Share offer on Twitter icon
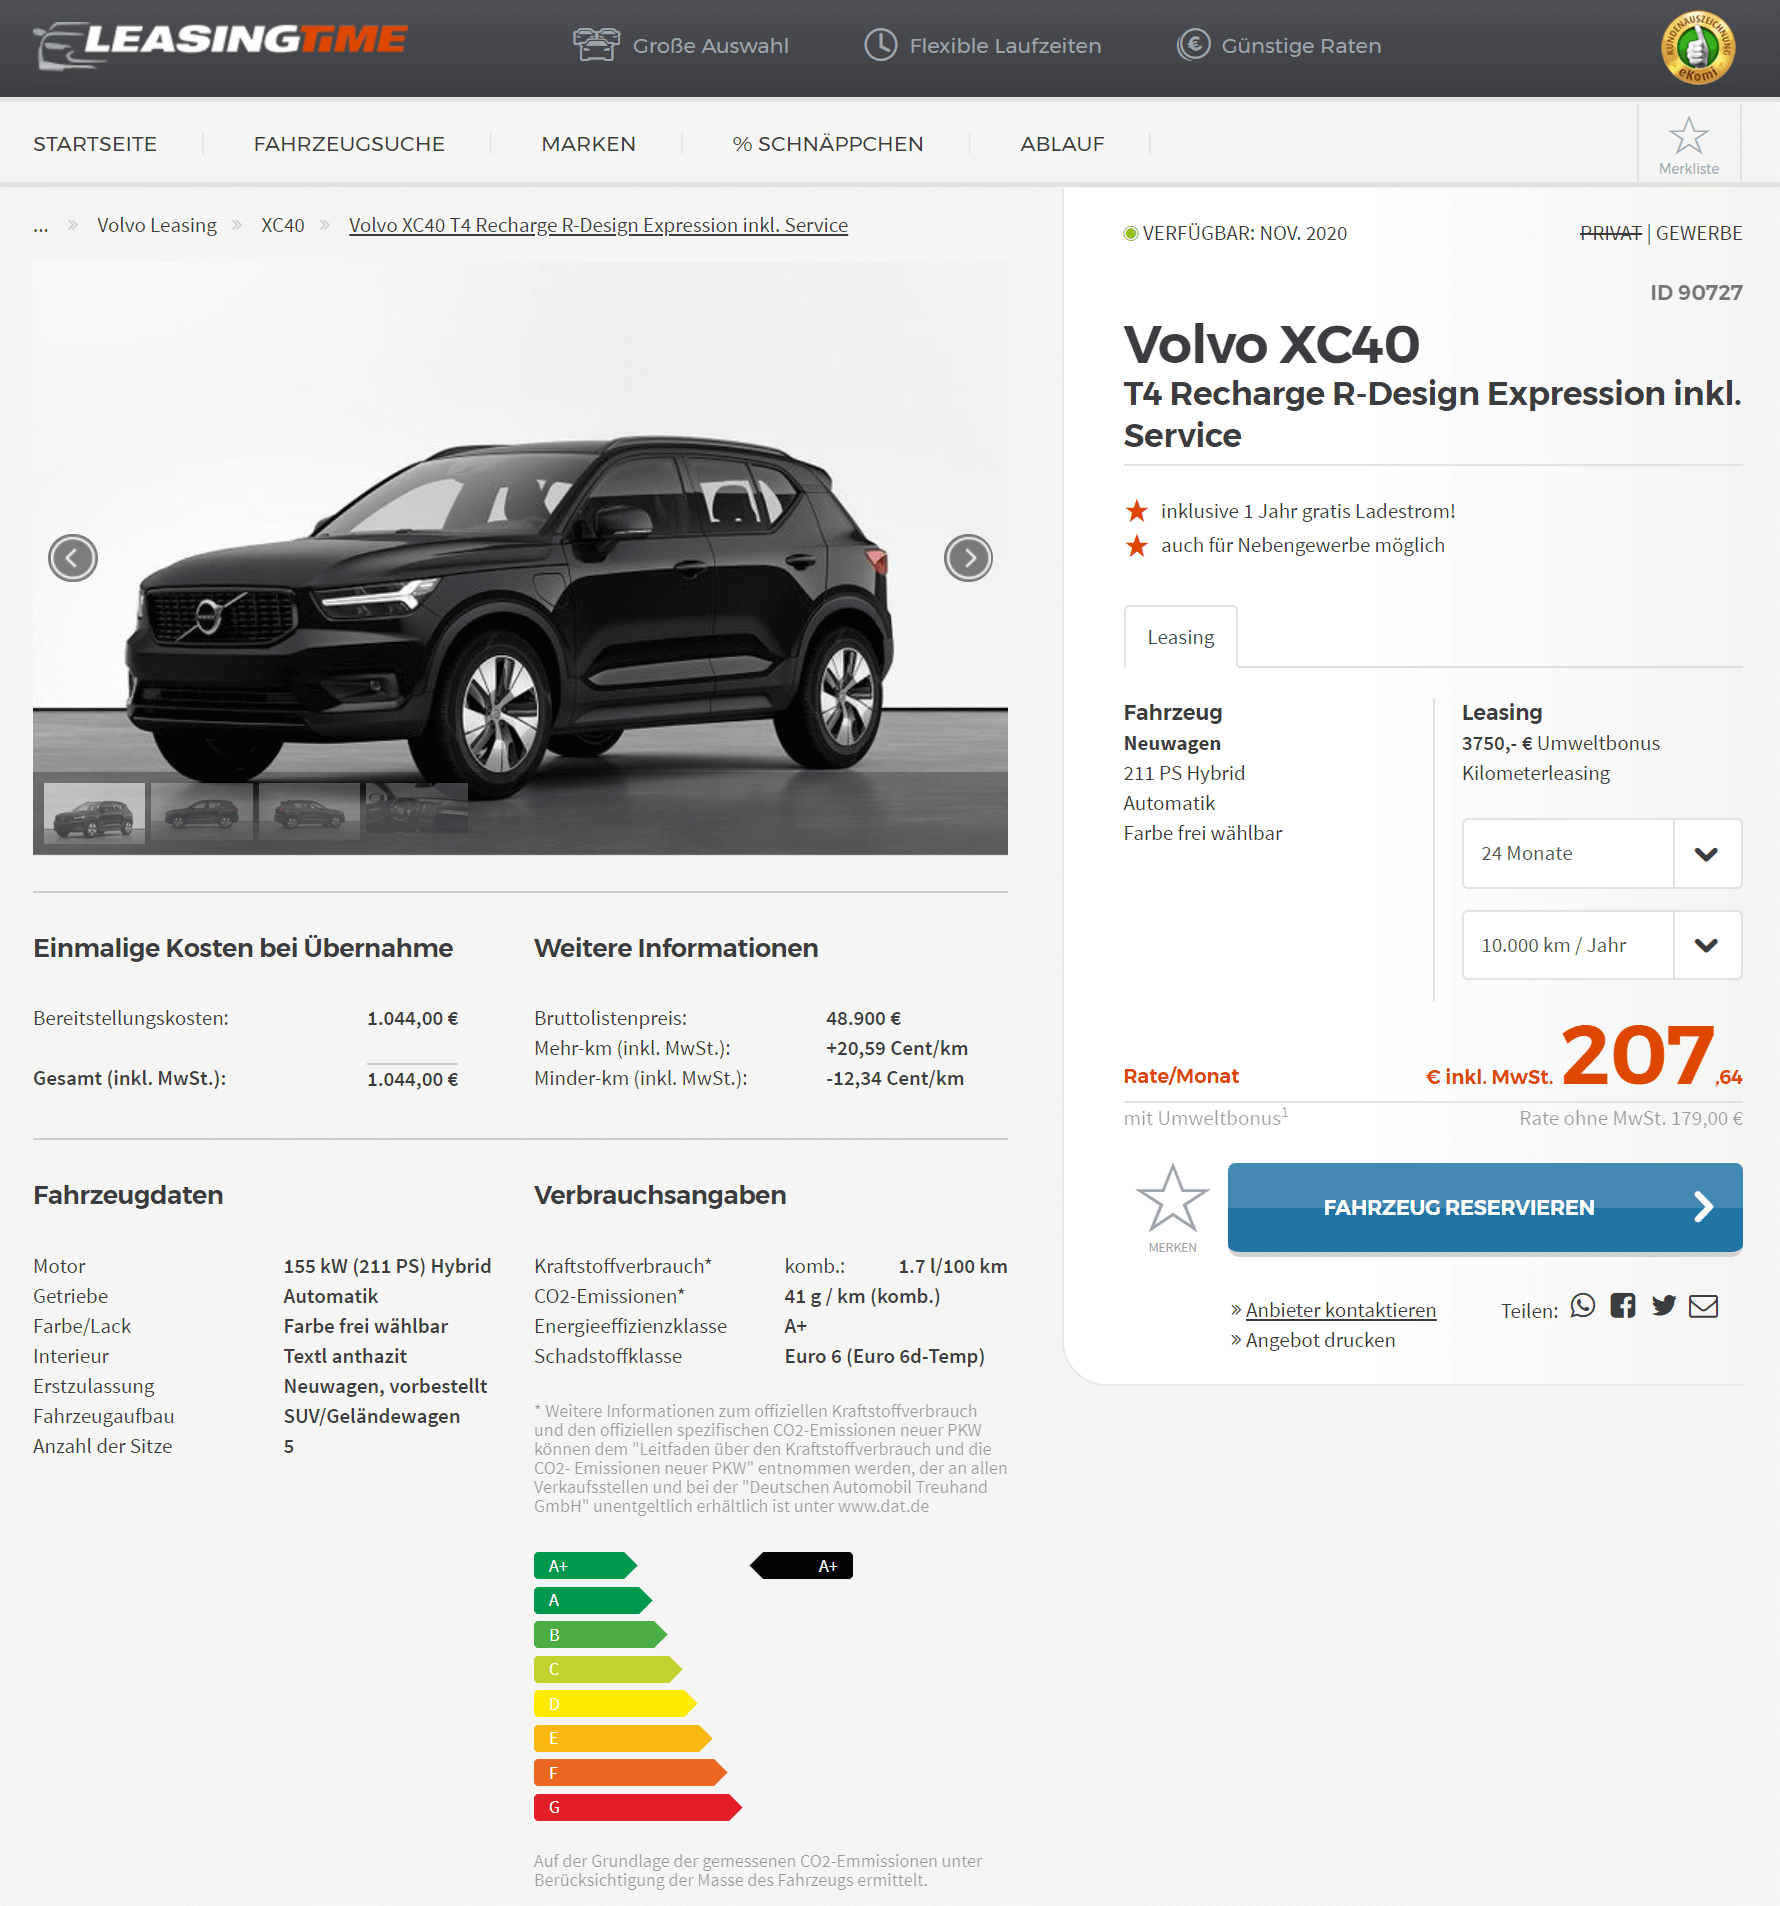This screenshot has width=1780, height=1906. point(1663,1306)
